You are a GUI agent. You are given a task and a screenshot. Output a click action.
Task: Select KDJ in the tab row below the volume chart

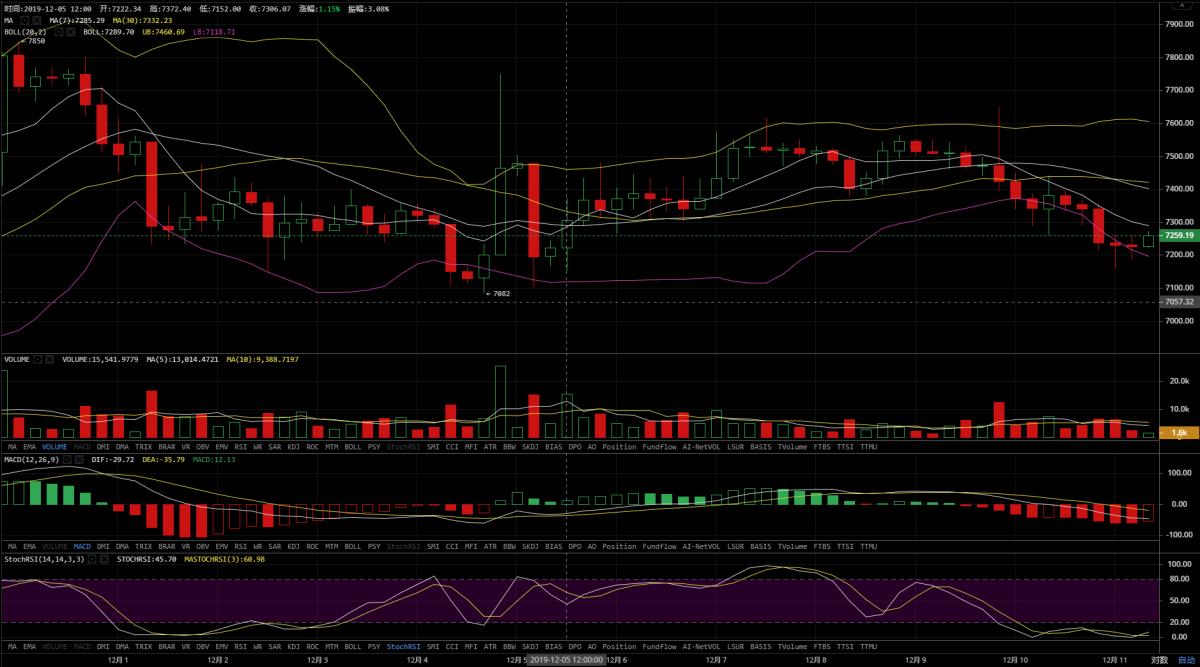293,447
